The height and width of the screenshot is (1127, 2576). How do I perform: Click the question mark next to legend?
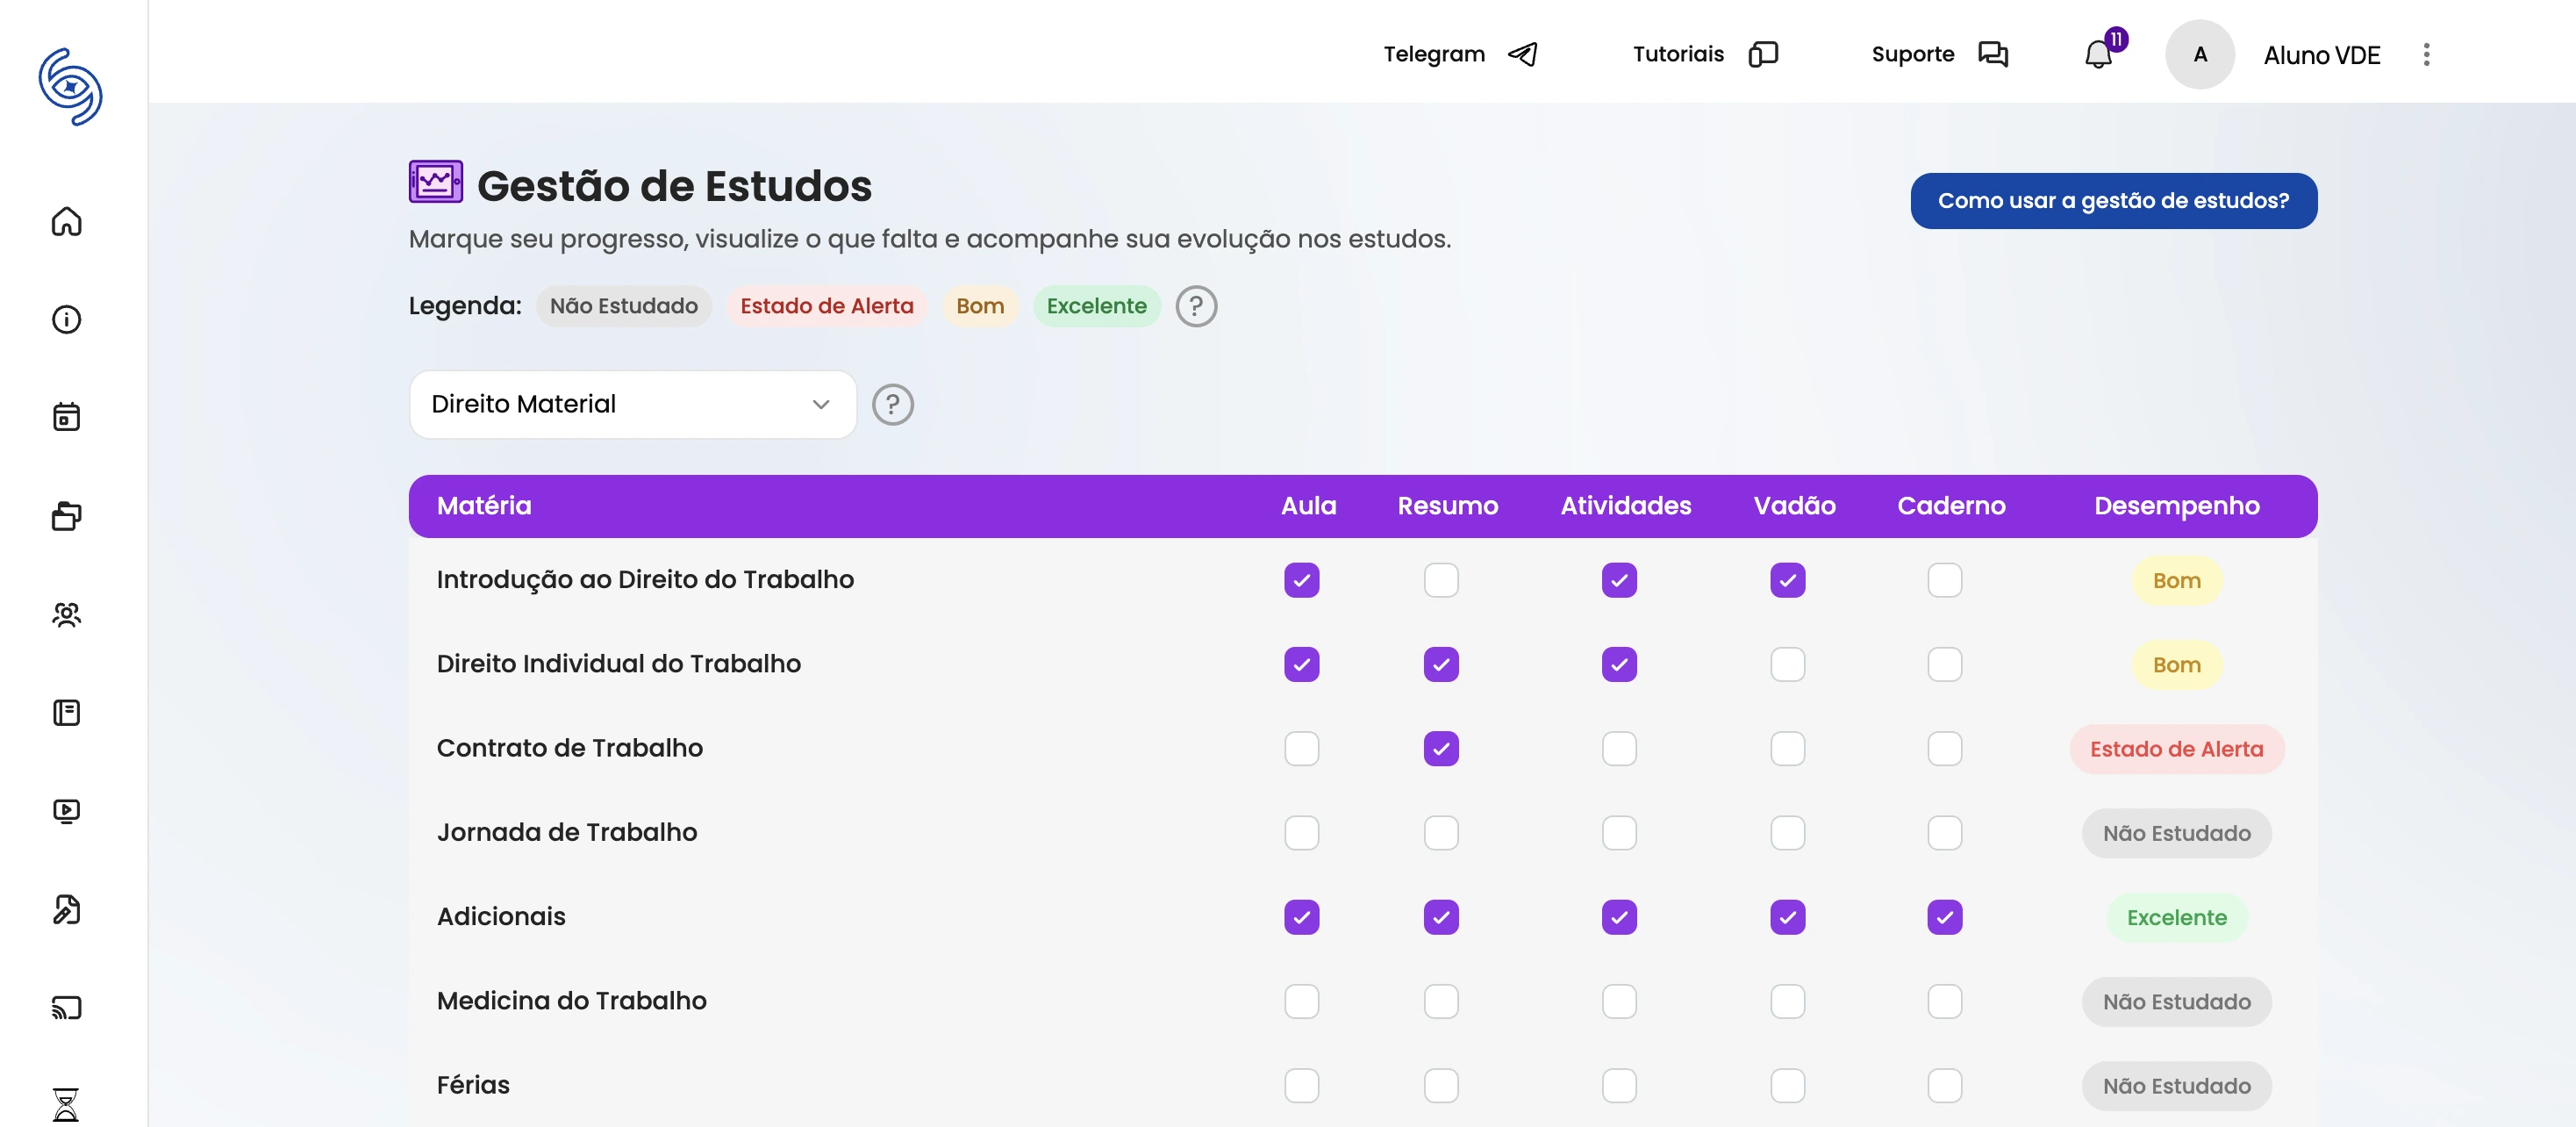pyautogui.click(x=1196, y=306)
